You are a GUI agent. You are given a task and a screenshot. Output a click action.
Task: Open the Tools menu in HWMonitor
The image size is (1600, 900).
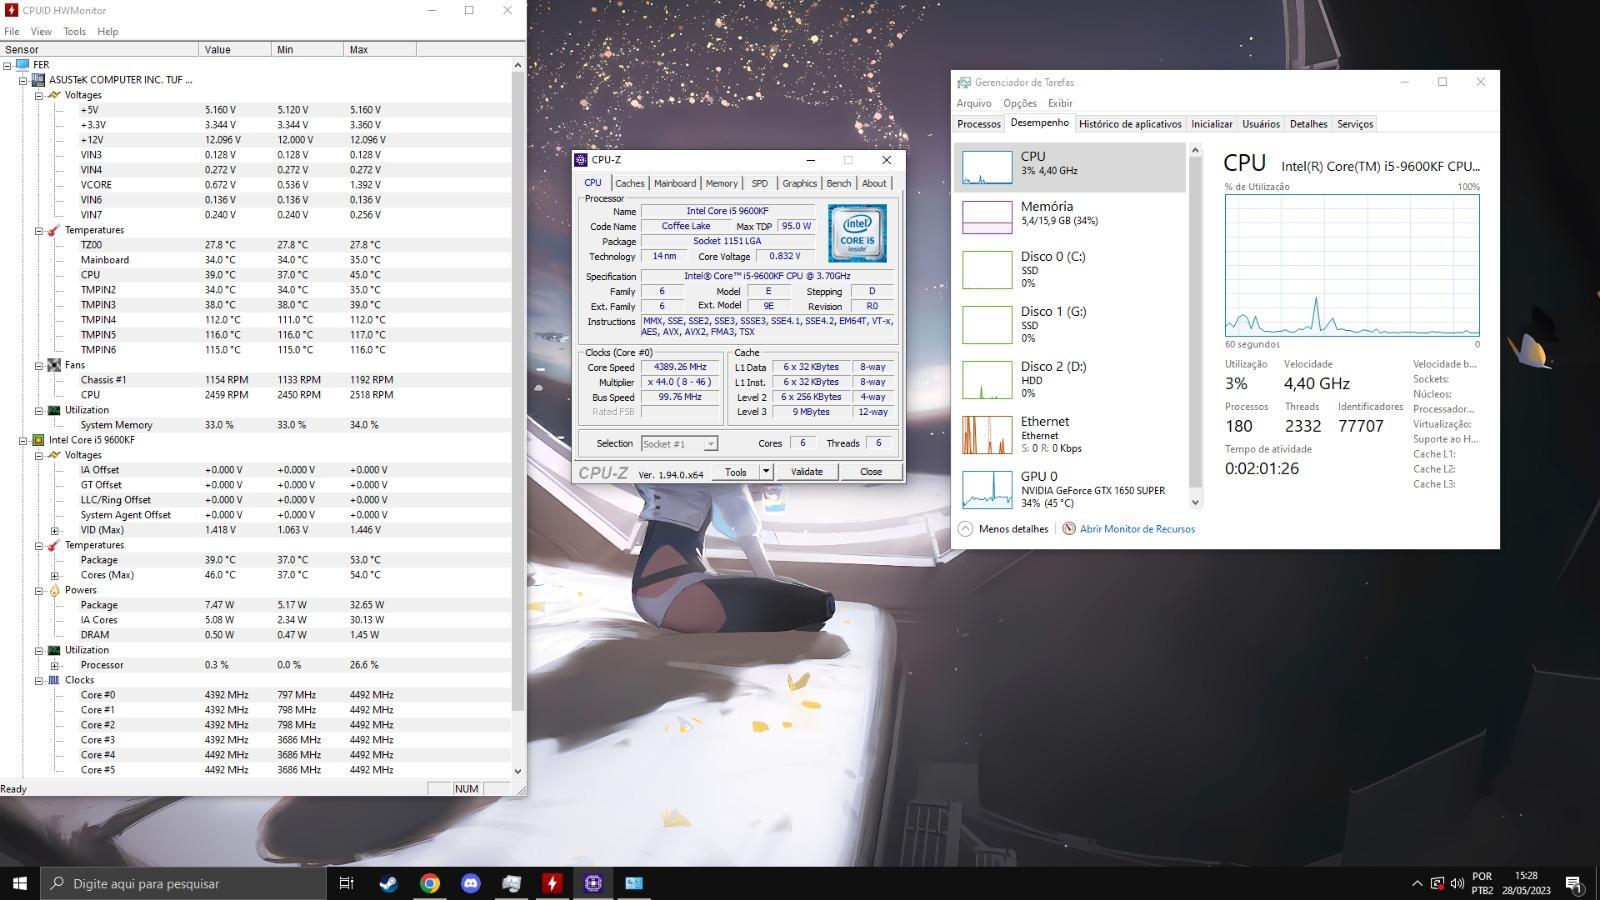coord(75,31)
